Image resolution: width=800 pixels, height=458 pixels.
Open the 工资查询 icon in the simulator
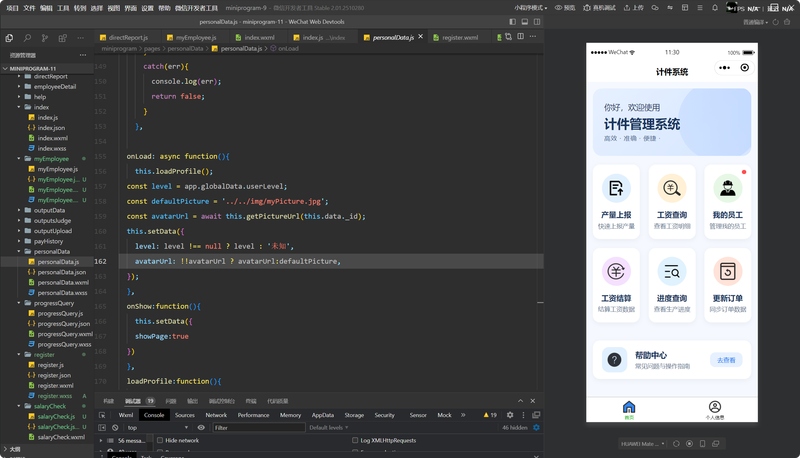click(672, 188)
